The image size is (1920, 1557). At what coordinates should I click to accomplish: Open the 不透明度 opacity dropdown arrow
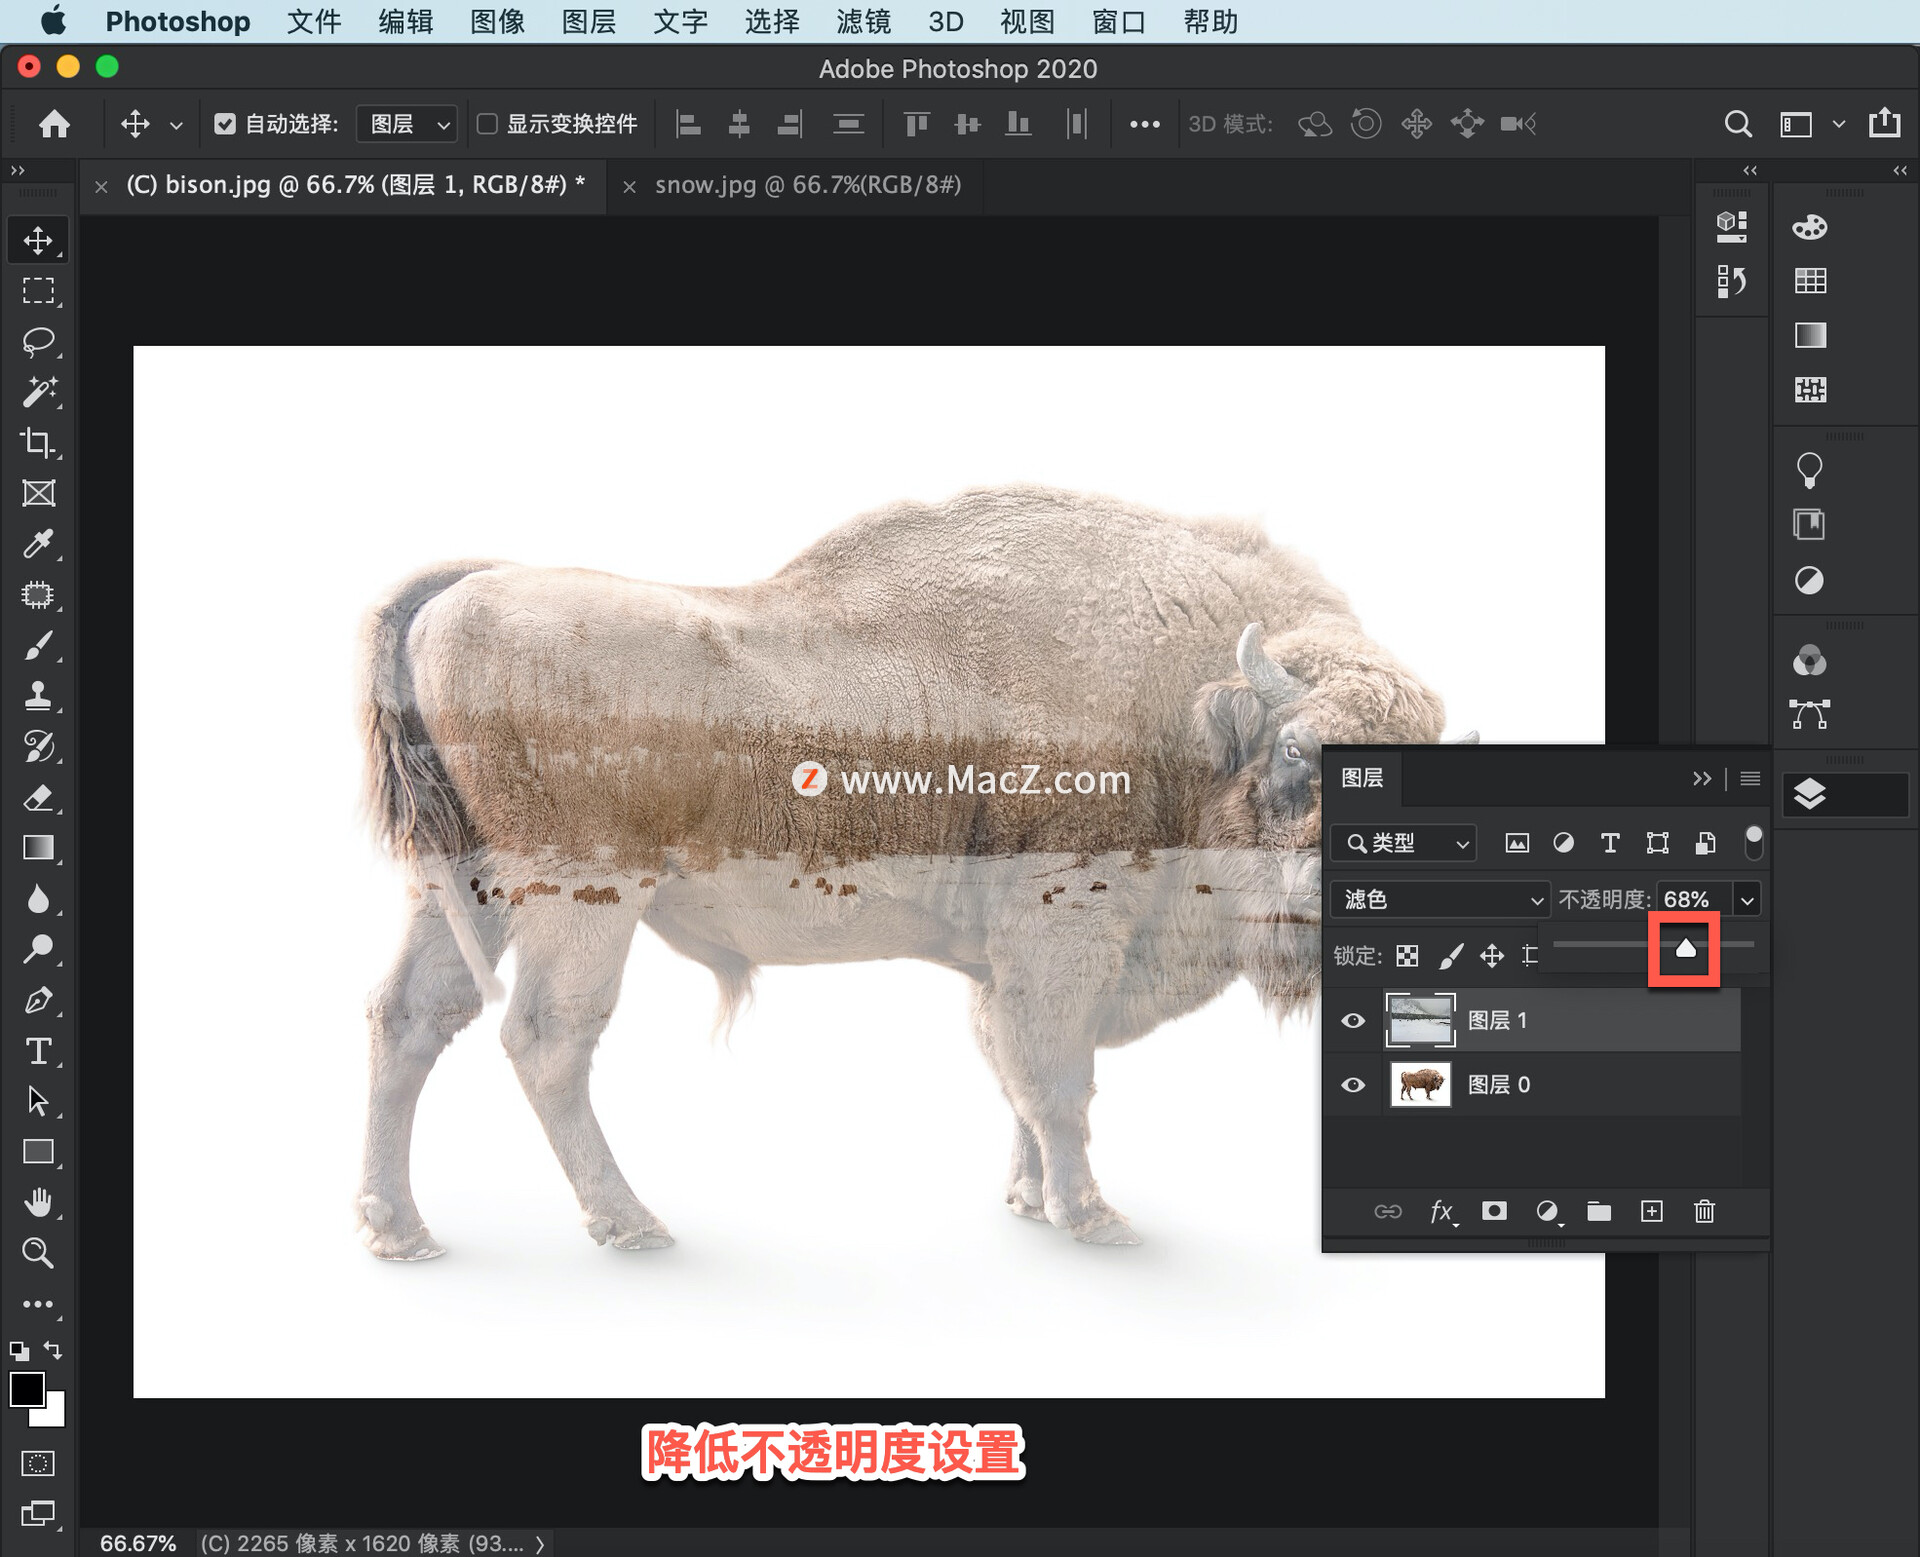click(x=1747, y=899)
